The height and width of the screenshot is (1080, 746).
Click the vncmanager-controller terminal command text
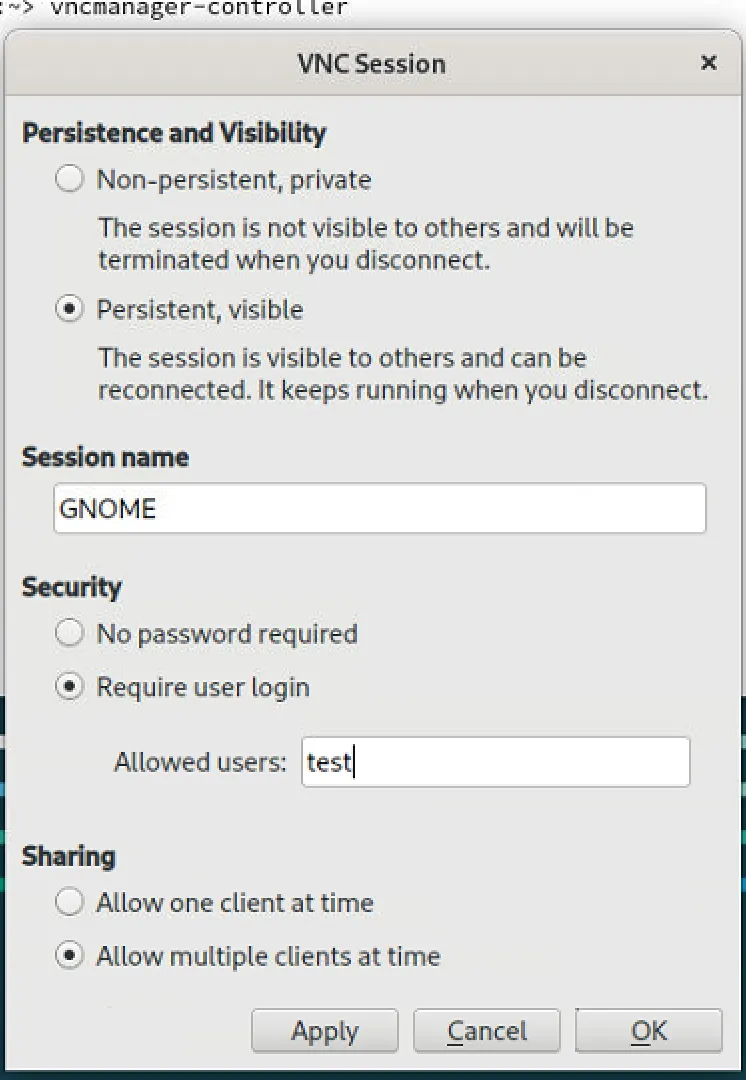[x=199, y=8]
